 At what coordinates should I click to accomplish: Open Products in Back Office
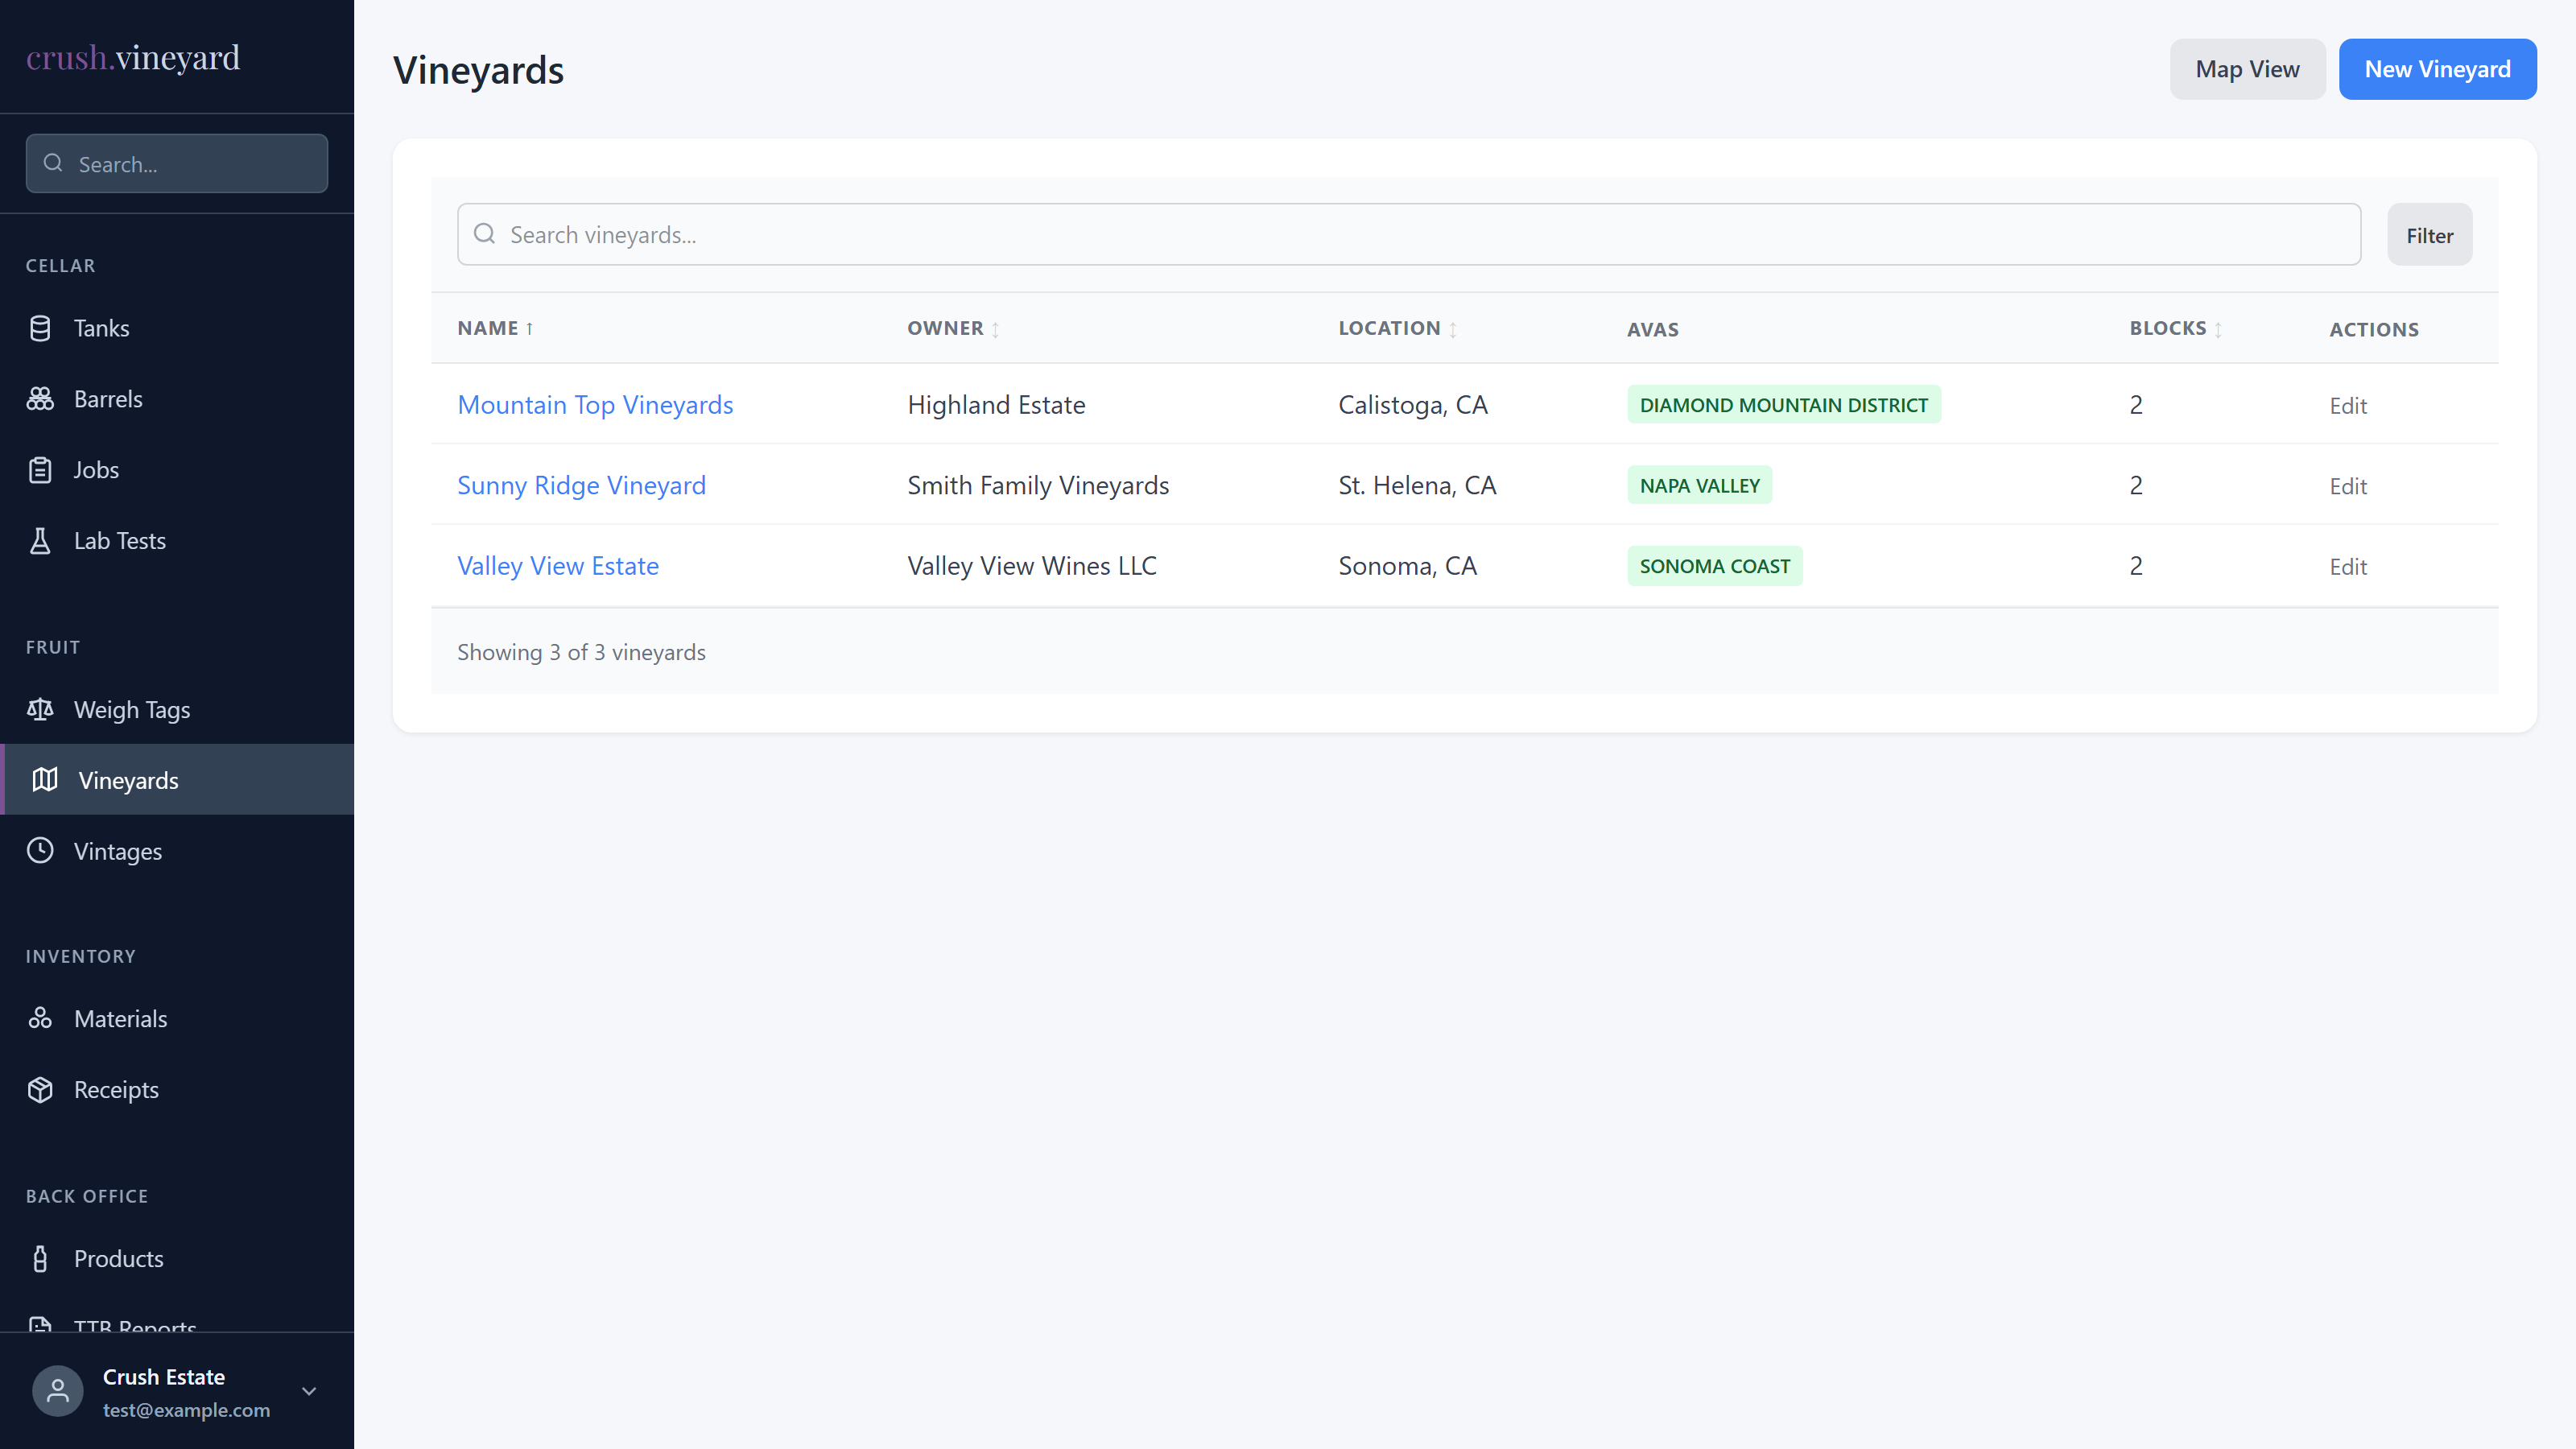point(177,1258)
